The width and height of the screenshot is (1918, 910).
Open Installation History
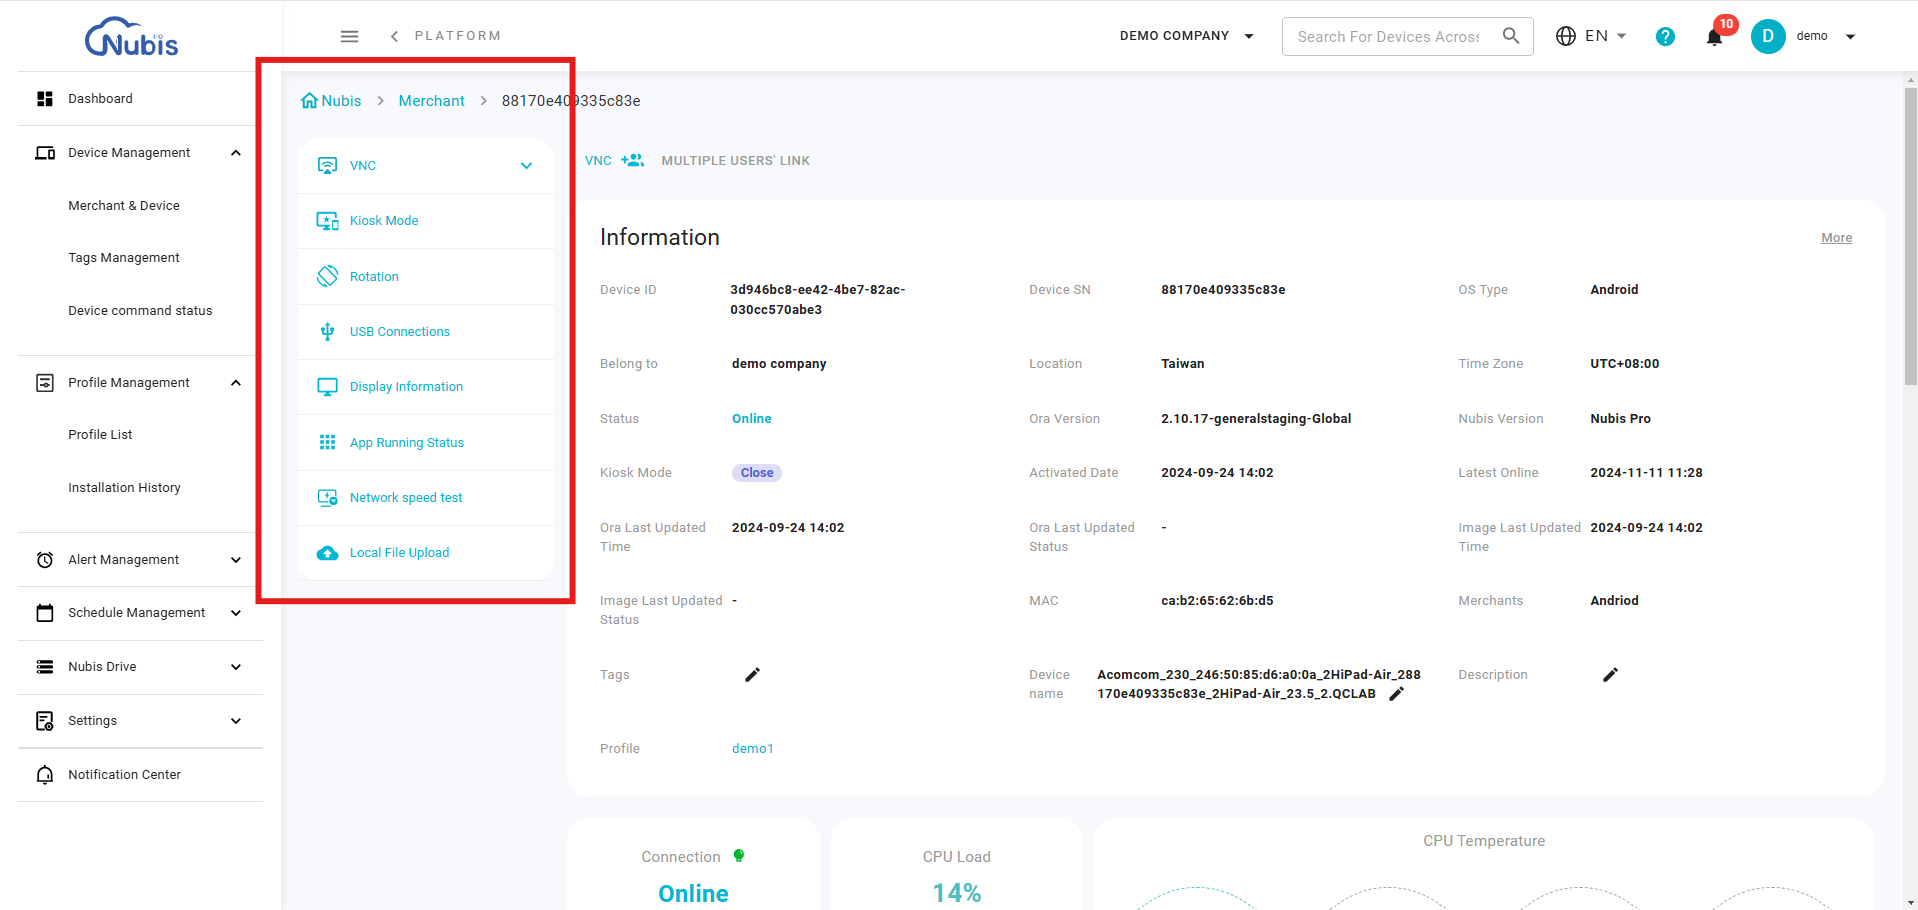(x=124, y=488)
